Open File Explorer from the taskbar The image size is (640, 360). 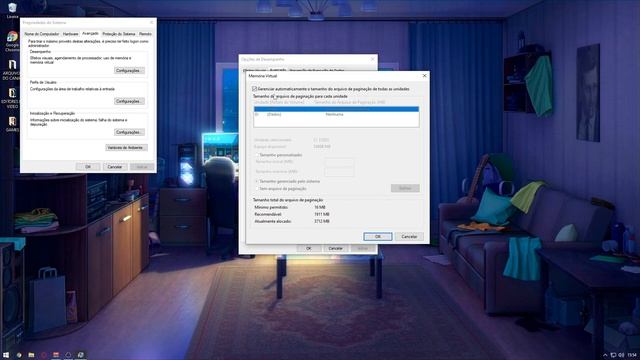pos(31,355)
